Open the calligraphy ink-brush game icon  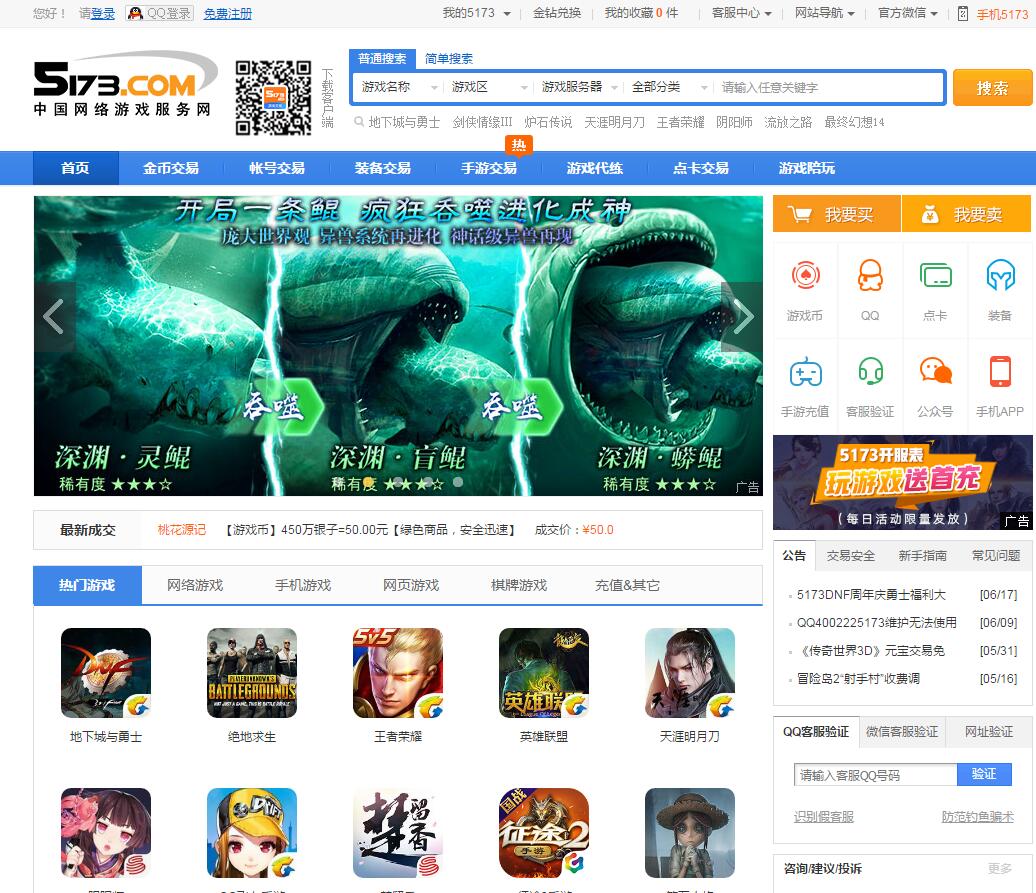pyautogui.click(x=398, y=833)
